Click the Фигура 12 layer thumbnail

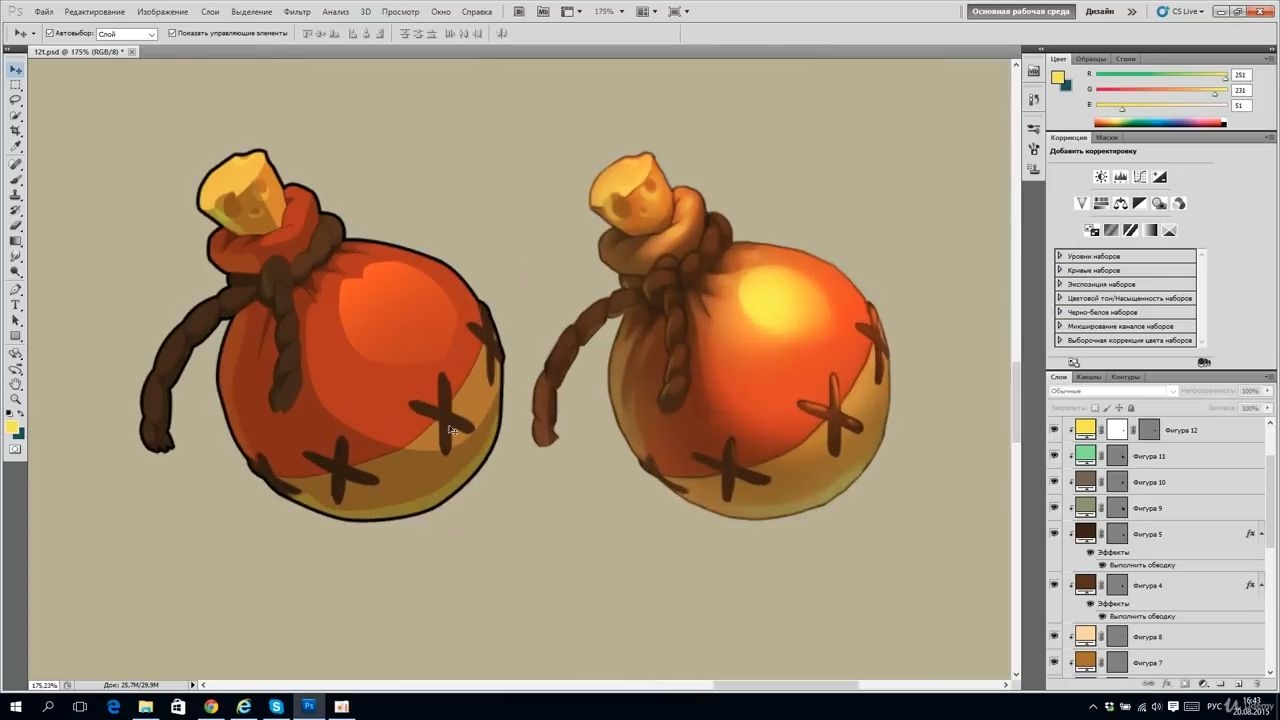(1085, 430)
